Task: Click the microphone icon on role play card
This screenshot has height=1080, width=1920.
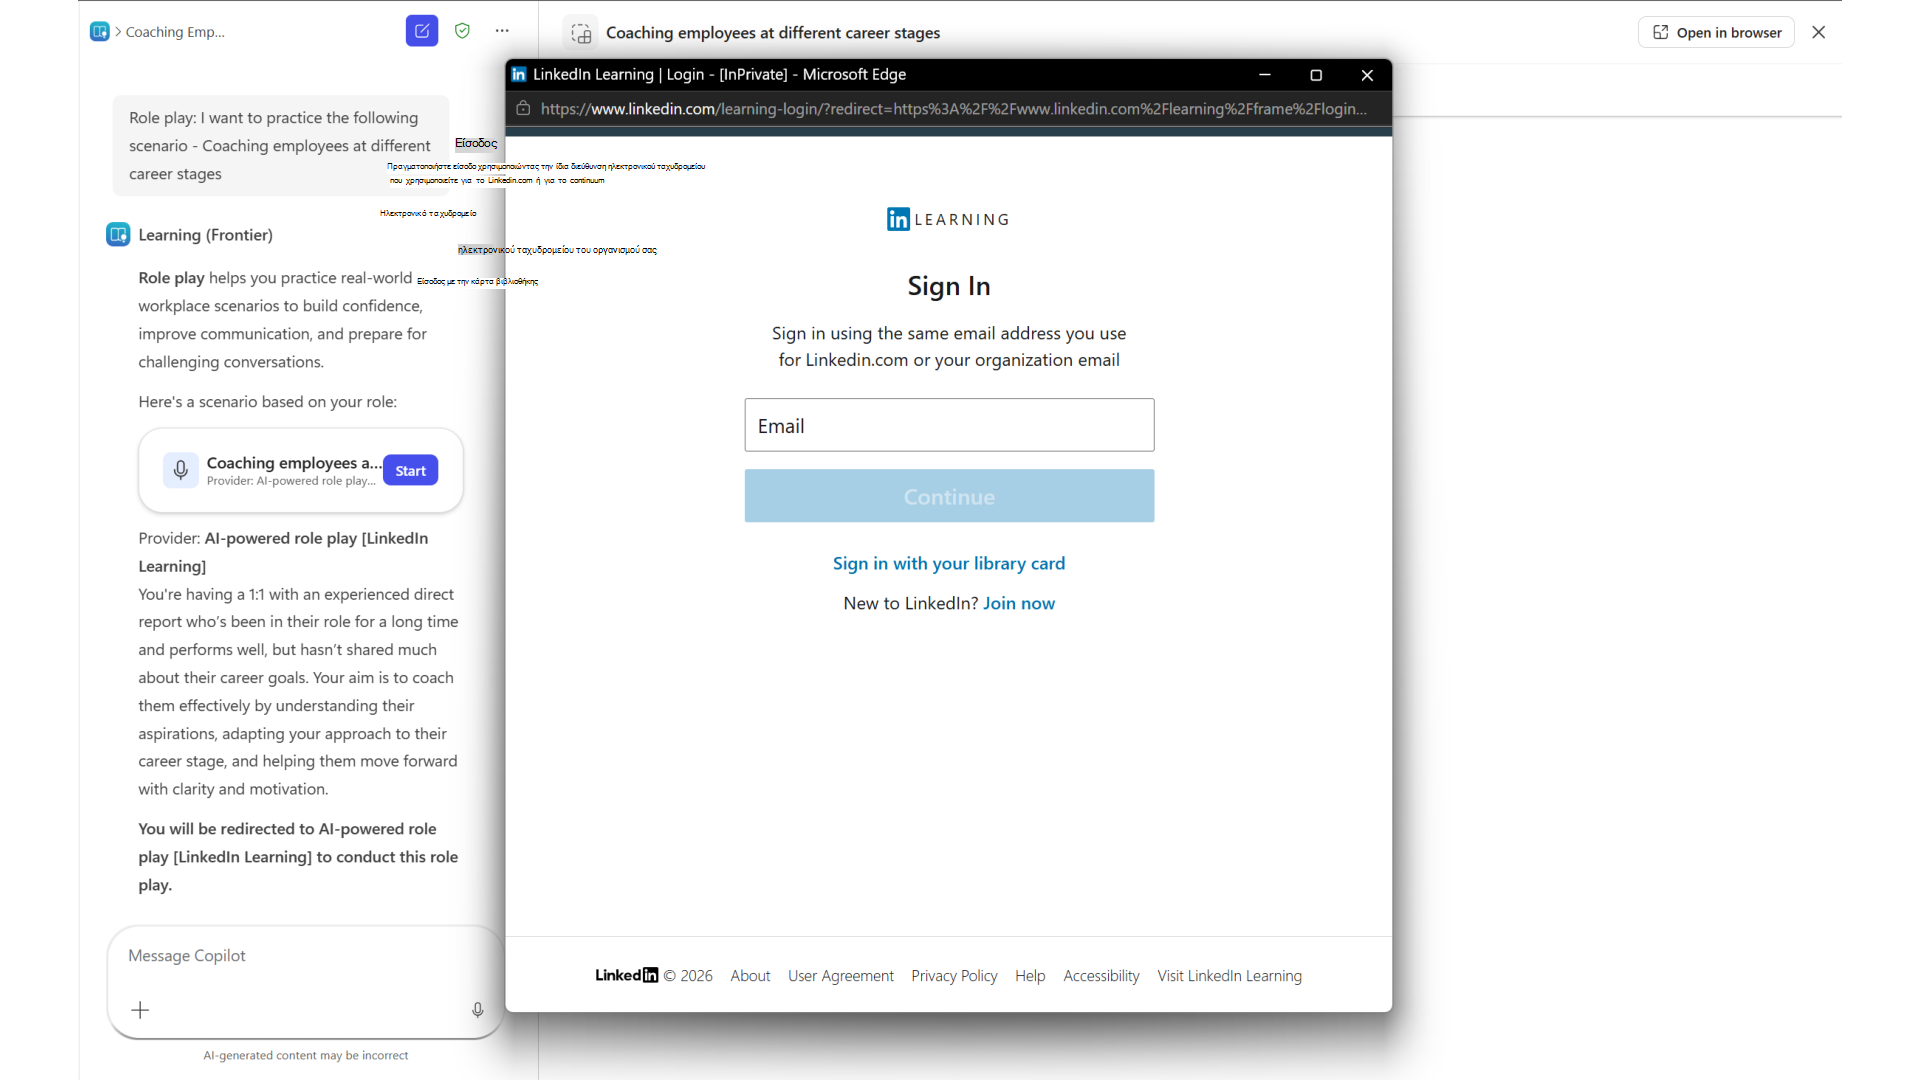Action: click(x=181, y=470)
